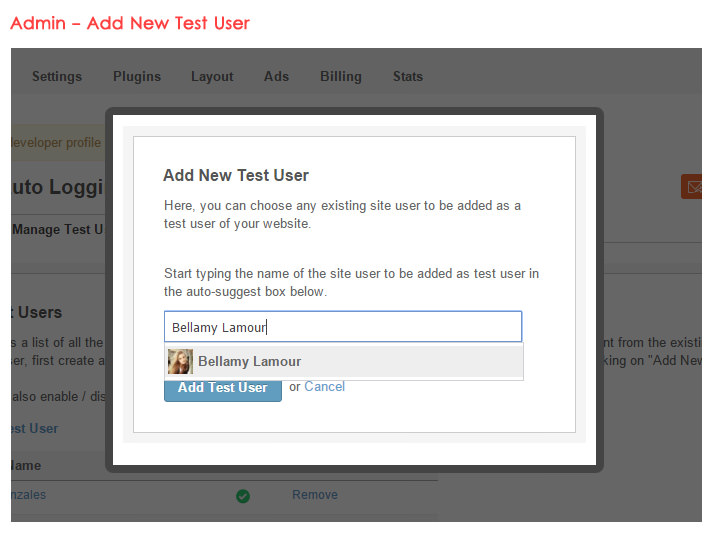Click Bellamy Lamour's avatar thumbnail

tap(180, 361)
